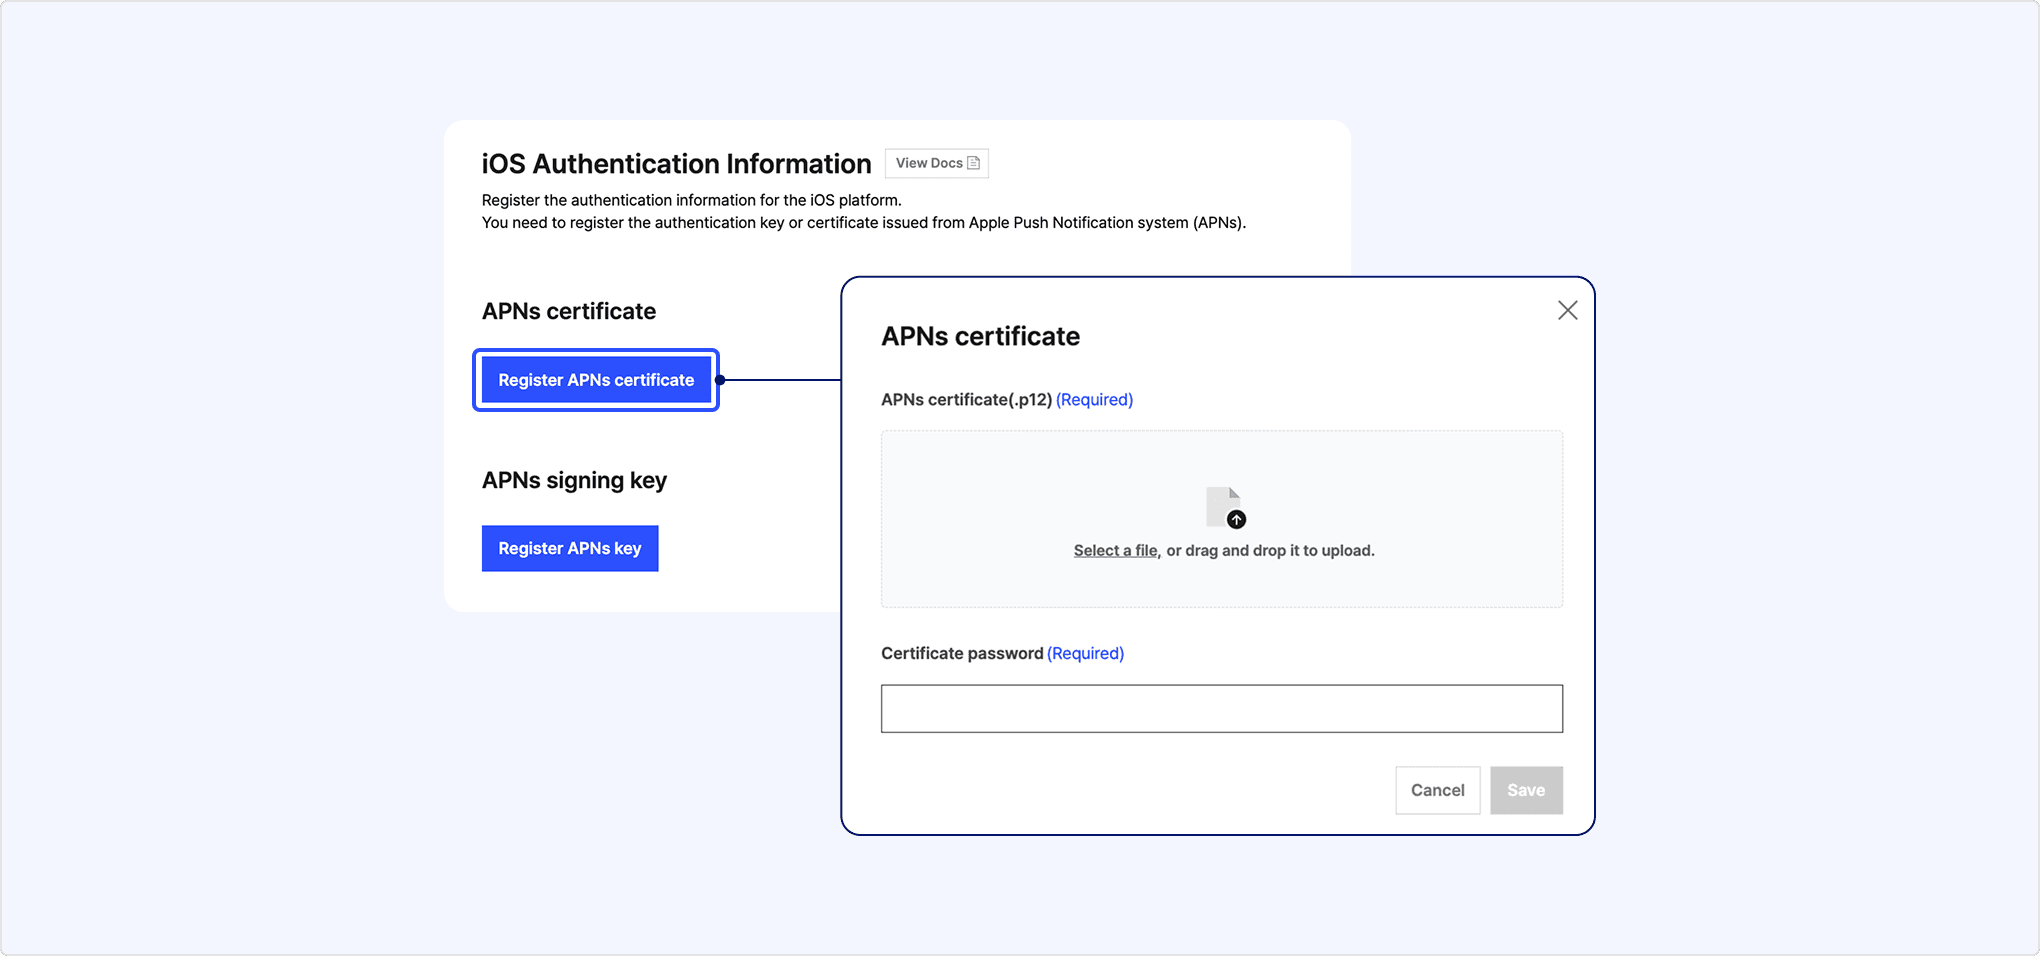The image size is (2040, 956).
Task: Cancel the certificate registration
Action: click(1437, 790)
